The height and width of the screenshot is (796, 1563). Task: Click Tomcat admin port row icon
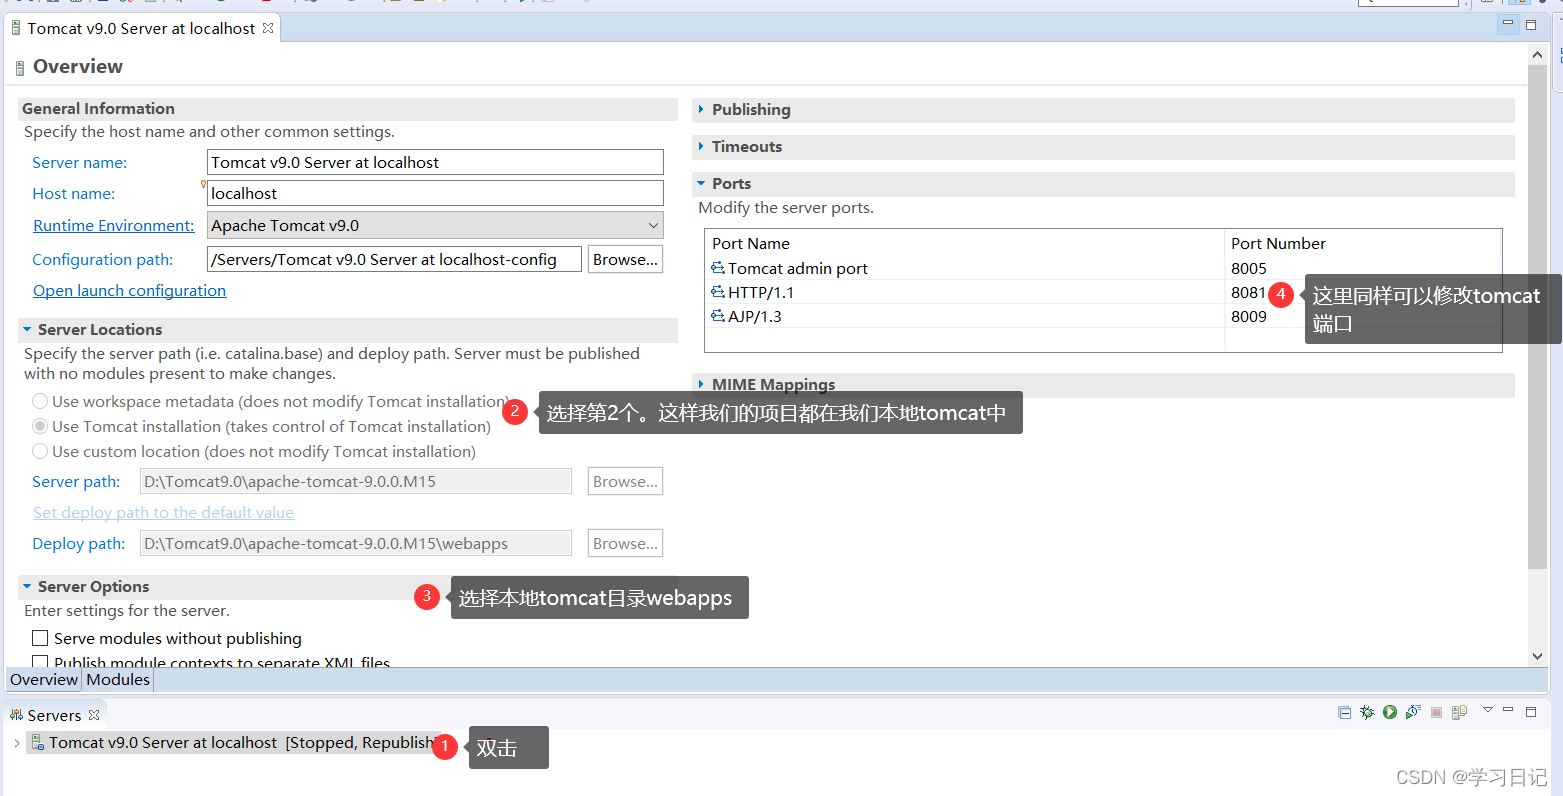pyautogui.click(x=718, y=268)
